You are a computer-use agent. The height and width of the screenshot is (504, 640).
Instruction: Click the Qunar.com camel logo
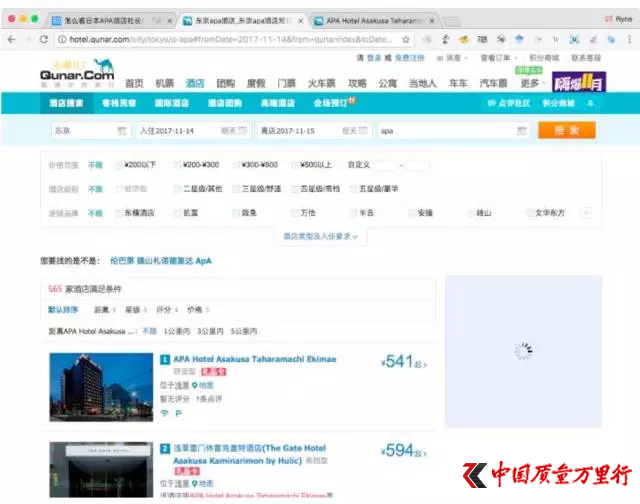77,73
